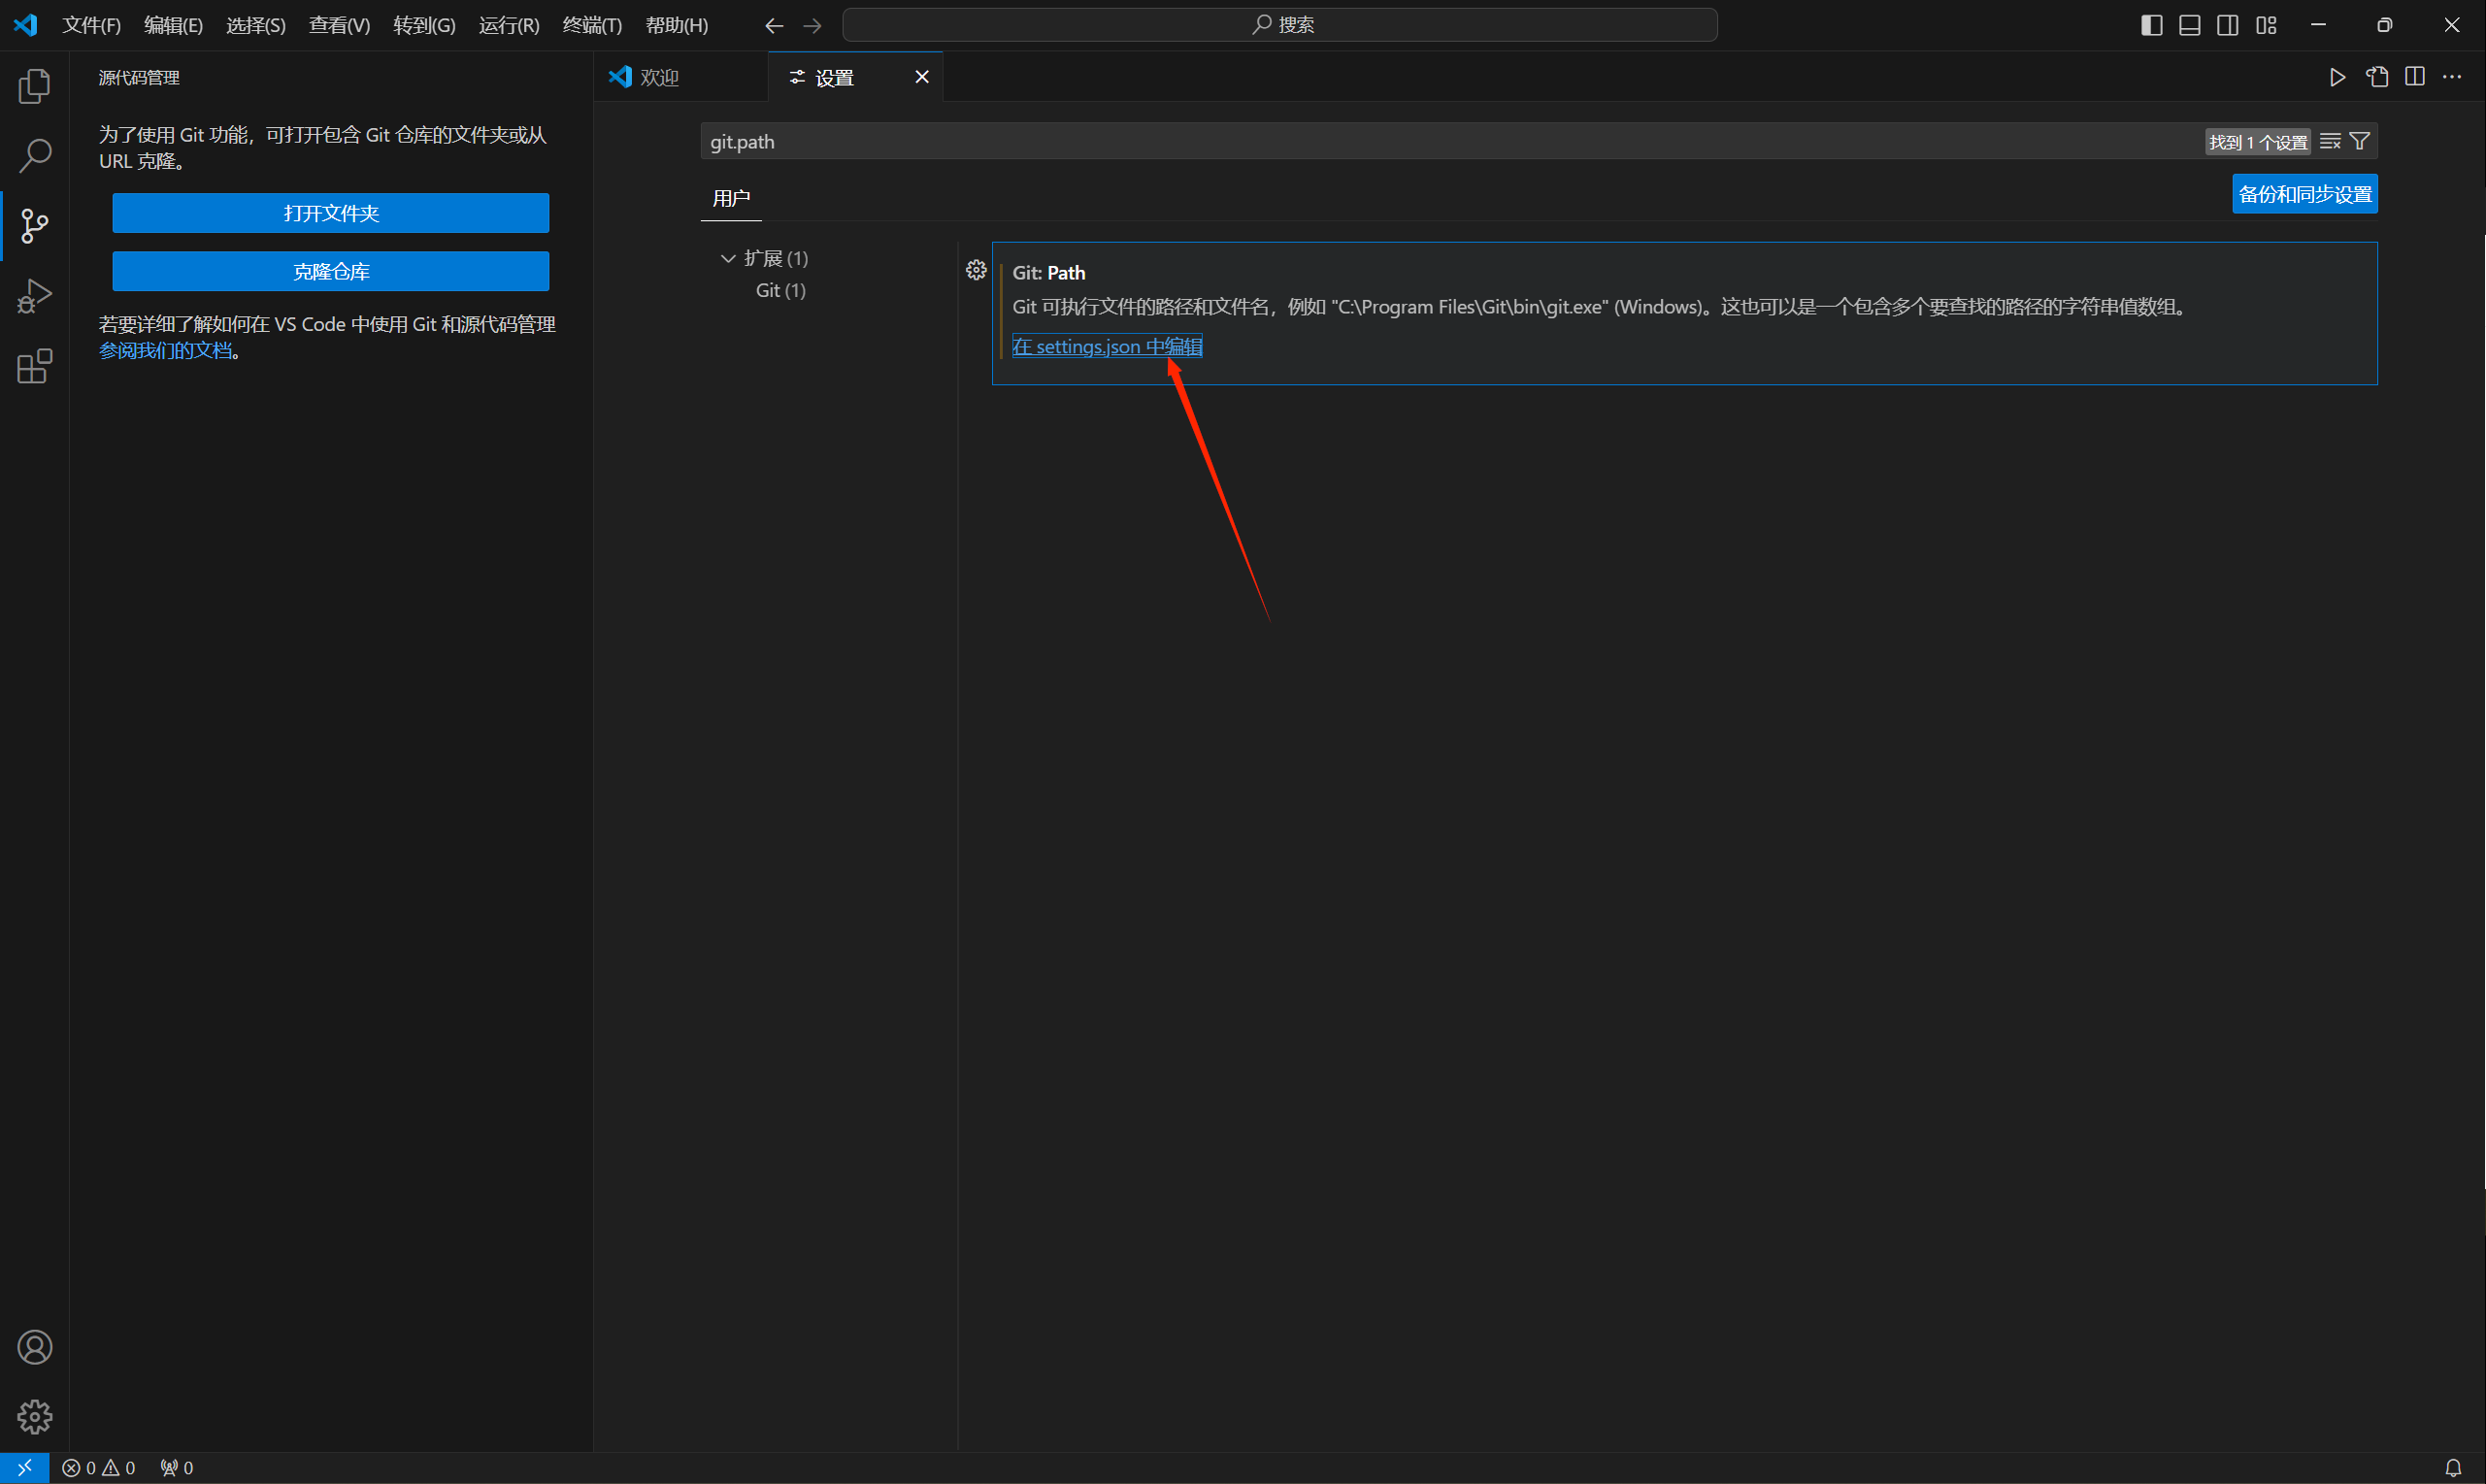Image resolution: width=2486 pixels, height=1484 pixels.
Task: Toggle secondary side bar layout icon
Action: pos(2228,25)
